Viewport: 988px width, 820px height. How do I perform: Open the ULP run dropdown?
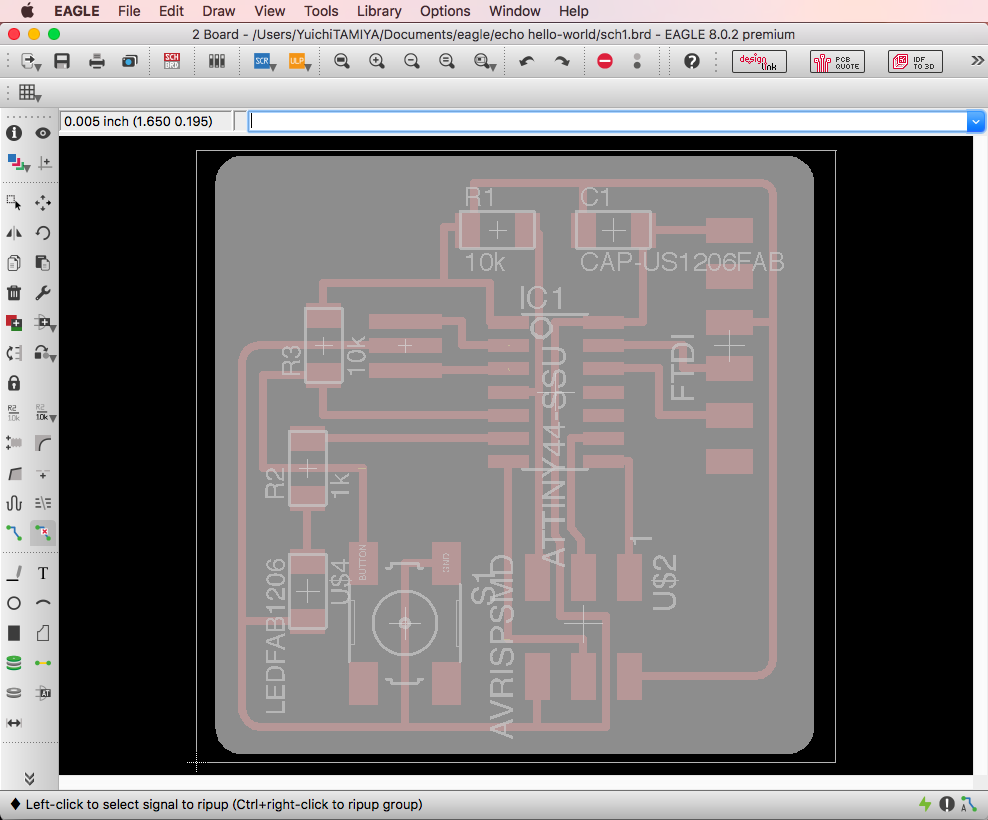[299, 61]
